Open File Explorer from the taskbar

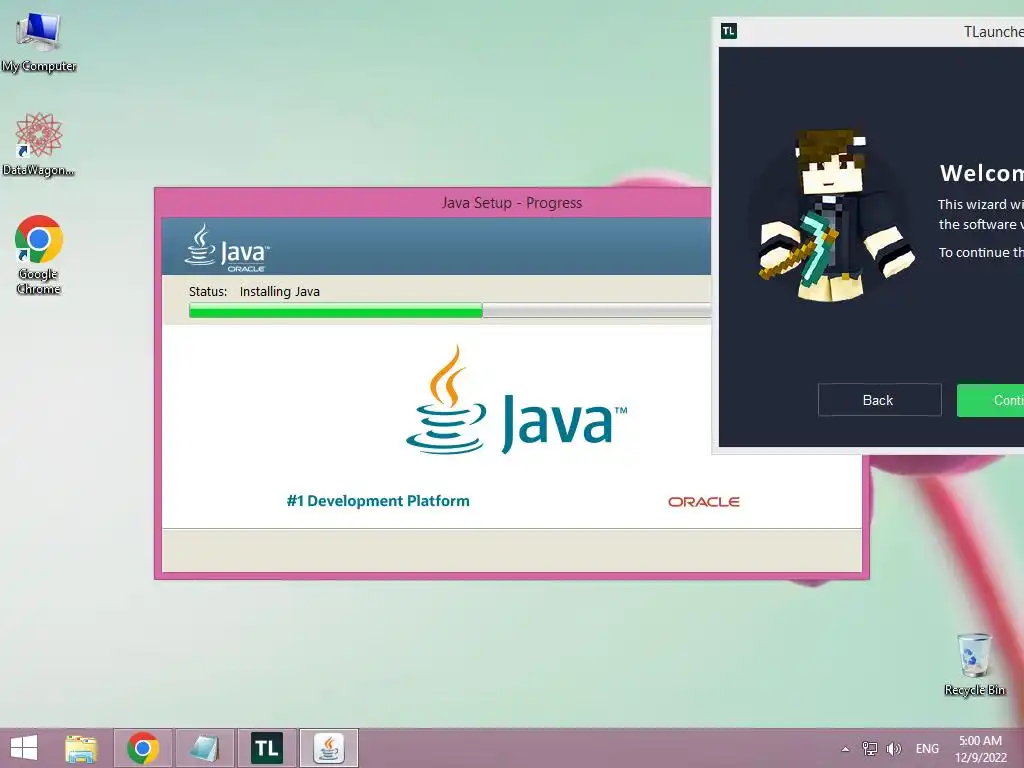pyautogui.click(x=81, y=748)
